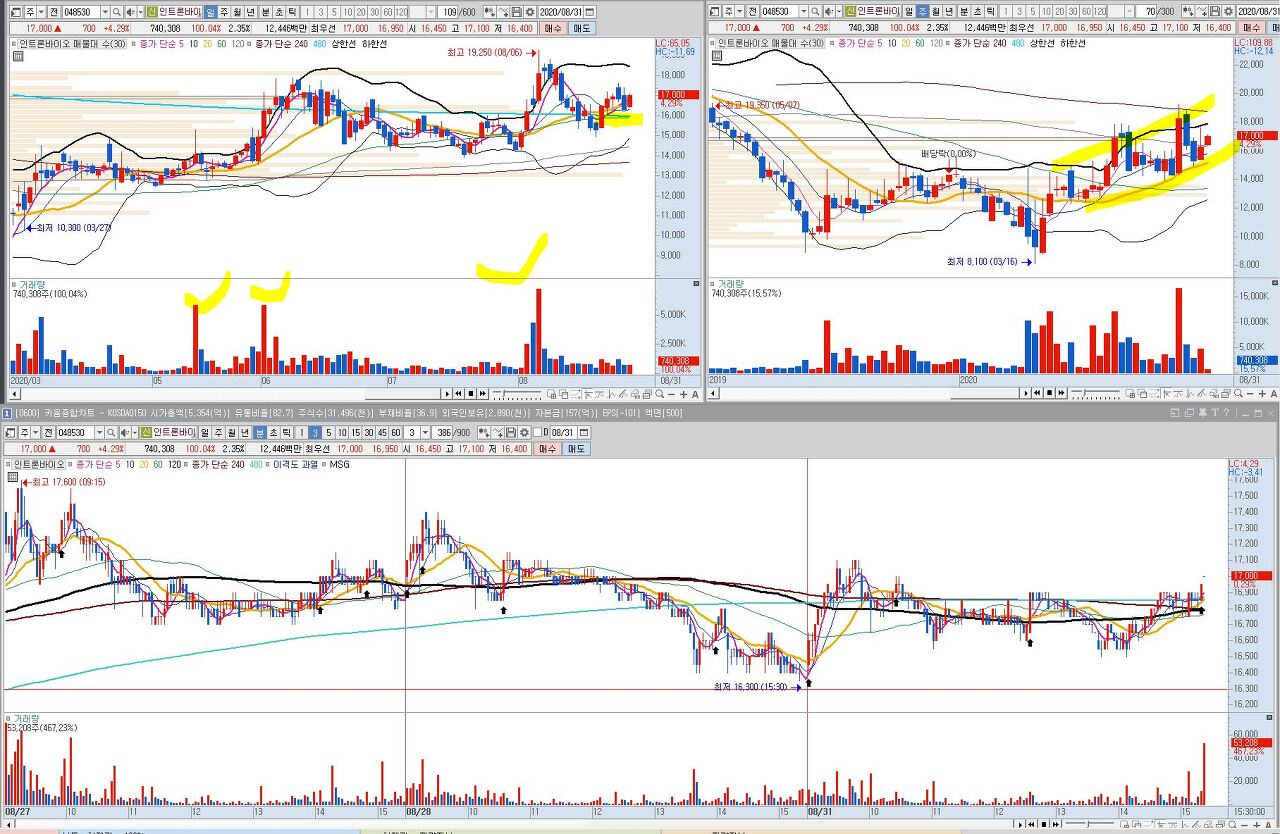Click the green 신 badge in bottom chart toolbar

146,431
